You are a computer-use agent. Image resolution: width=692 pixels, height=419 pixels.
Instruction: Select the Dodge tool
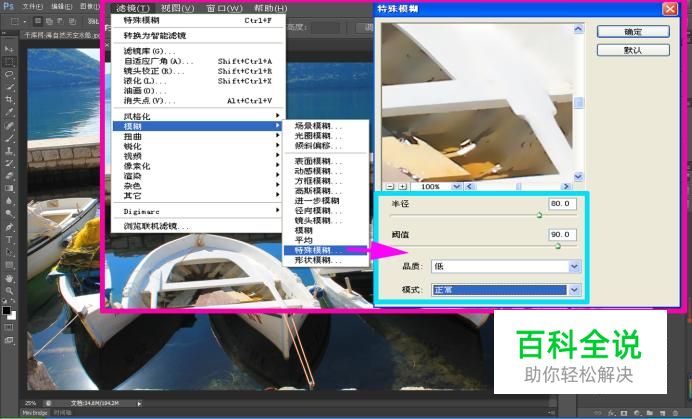click(x=9, y=214)
